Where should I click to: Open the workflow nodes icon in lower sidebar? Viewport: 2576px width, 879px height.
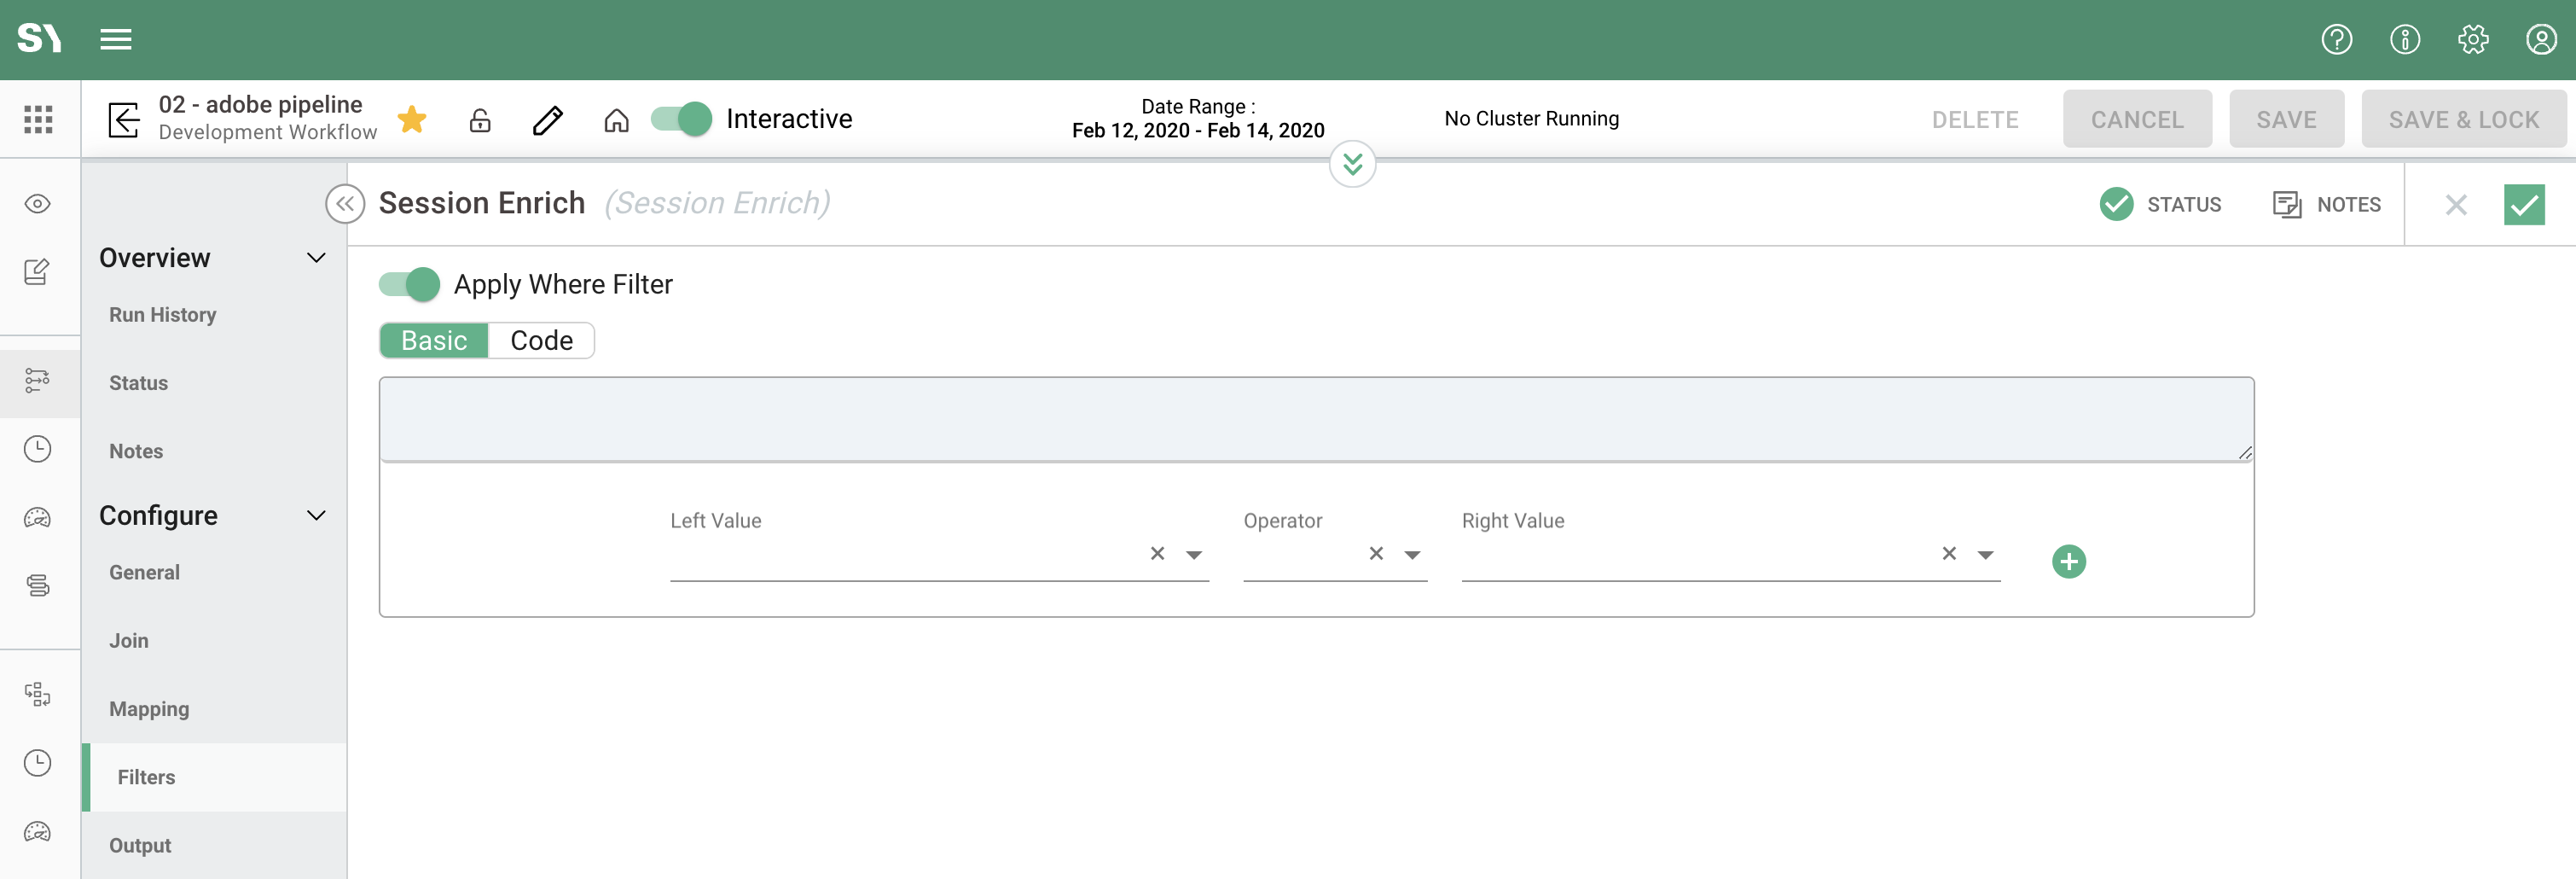coord(38,694)
